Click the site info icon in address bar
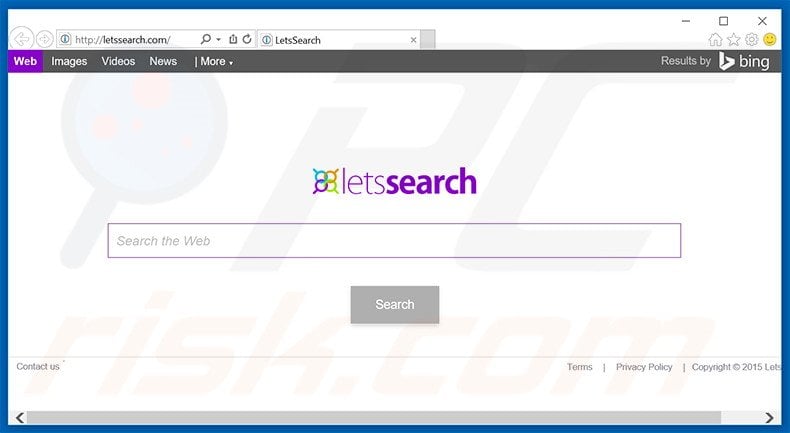790x433 pixels. click(x=65, y=39)
